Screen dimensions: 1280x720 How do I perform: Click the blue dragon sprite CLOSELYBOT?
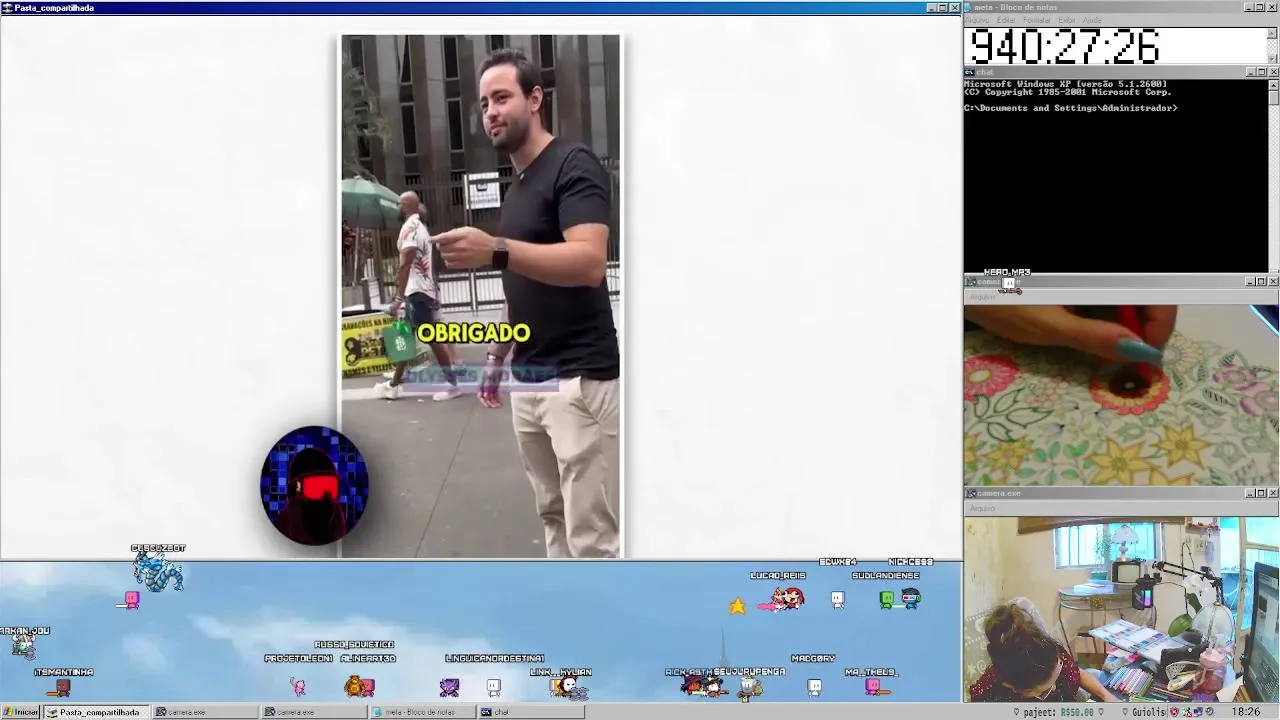(158, 574)
